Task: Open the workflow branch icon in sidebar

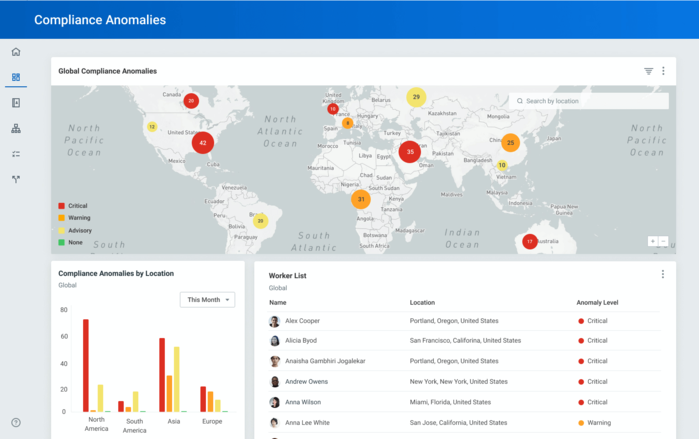Action: pyautogui.click(x=16, y=180)
